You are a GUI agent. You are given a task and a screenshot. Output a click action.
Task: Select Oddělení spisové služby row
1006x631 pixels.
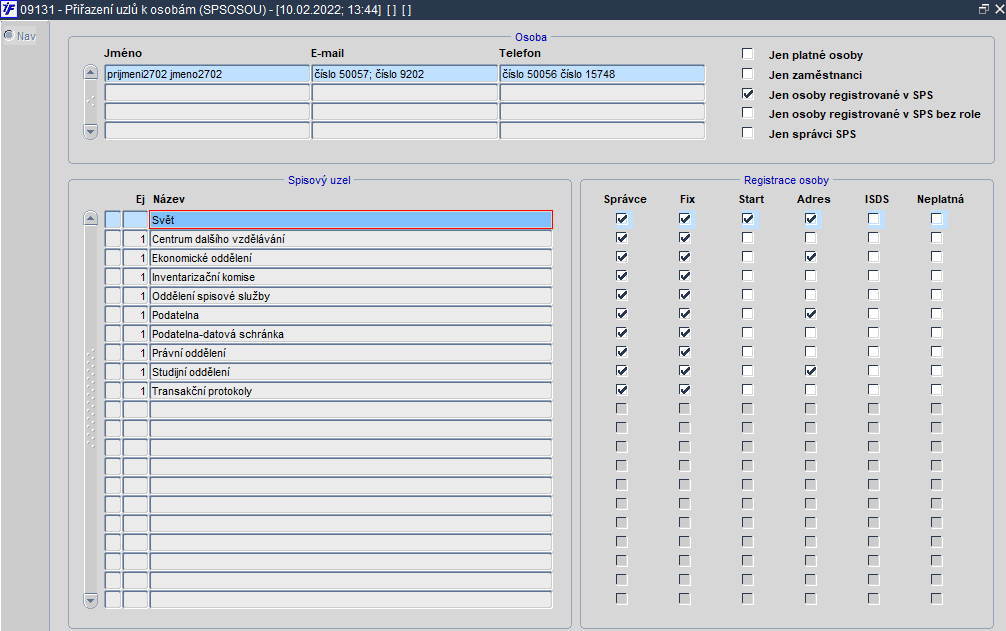(351, 296)
